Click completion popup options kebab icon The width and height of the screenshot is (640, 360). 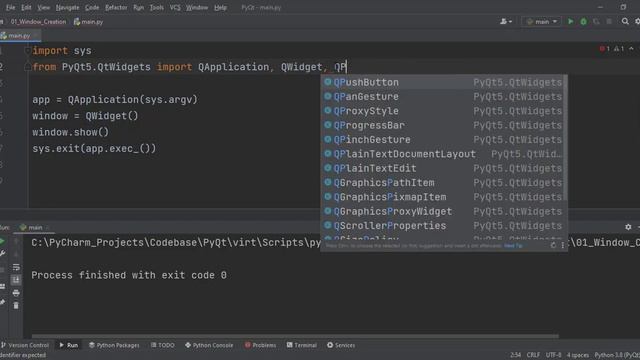[562, 245]
